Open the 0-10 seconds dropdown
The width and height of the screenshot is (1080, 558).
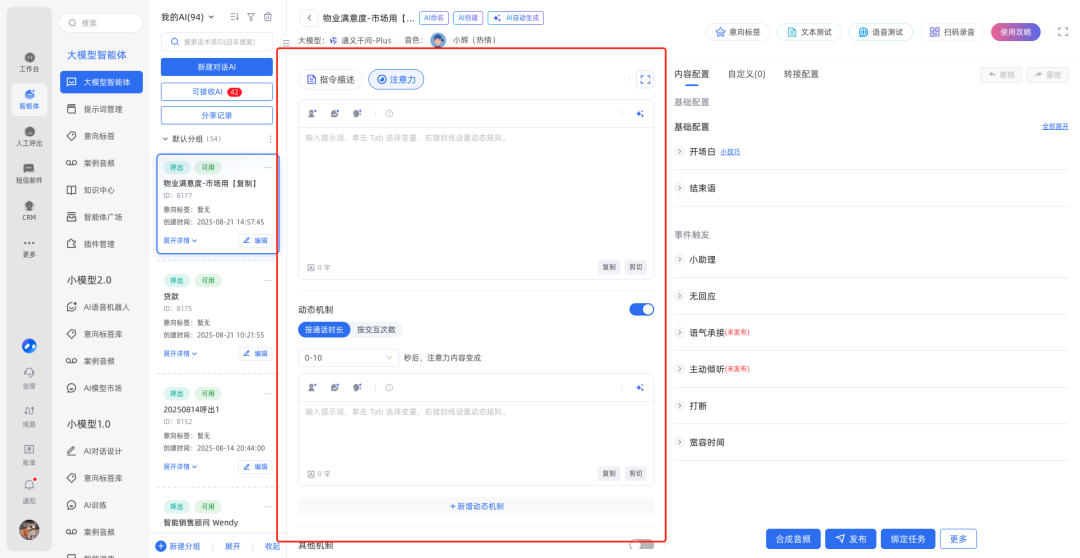(x=348, y=357)
